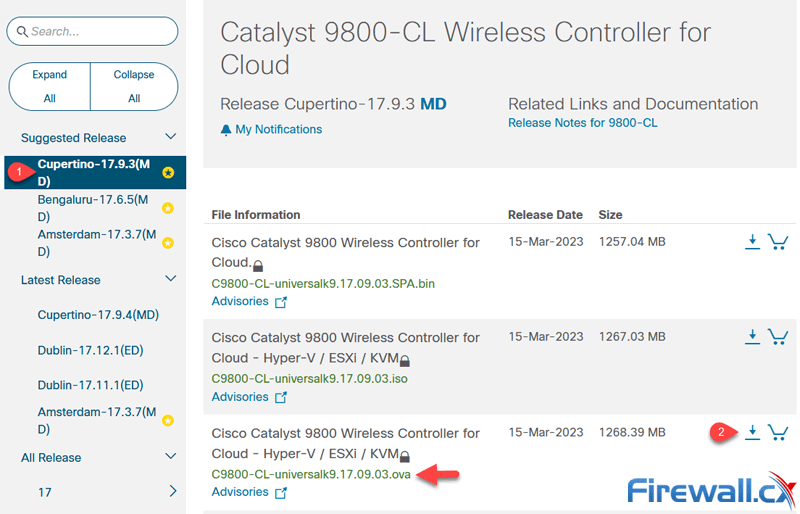Open Release Notes for 9800-CL
Screen dimensions: 800x514
(582, 123)
